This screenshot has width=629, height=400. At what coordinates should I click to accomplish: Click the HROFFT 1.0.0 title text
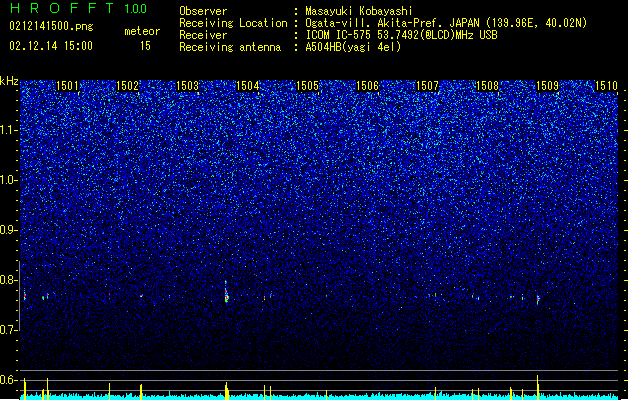pyautogui.click(x=79, y=8)
